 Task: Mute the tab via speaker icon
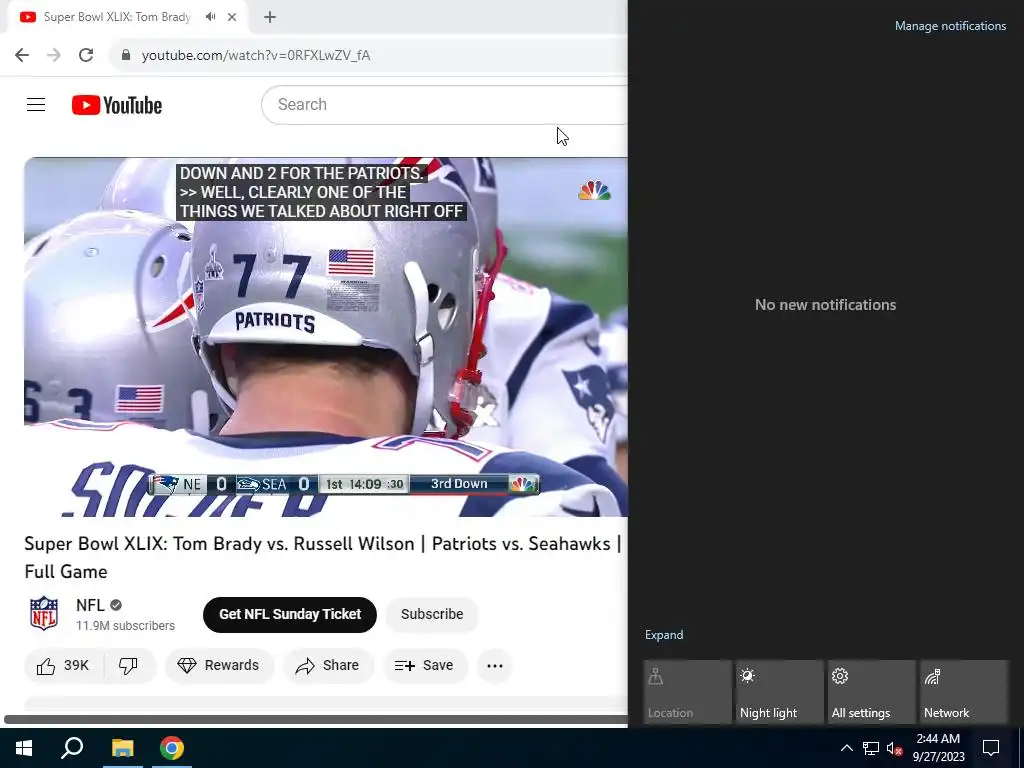click(210, 17)
